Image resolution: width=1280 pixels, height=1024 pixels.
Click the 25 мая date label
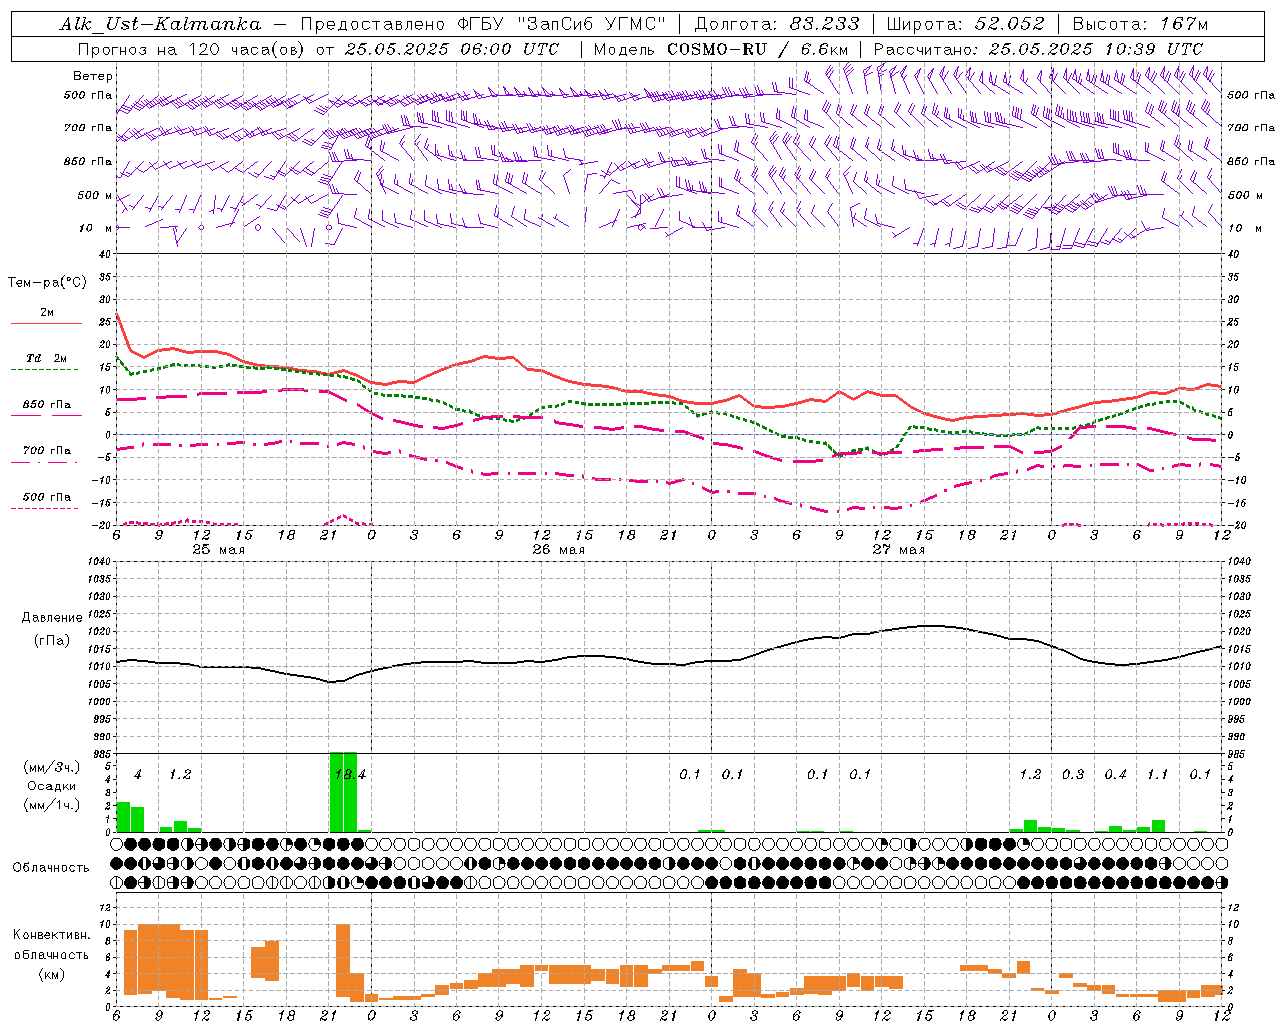(x=218, y=550)
